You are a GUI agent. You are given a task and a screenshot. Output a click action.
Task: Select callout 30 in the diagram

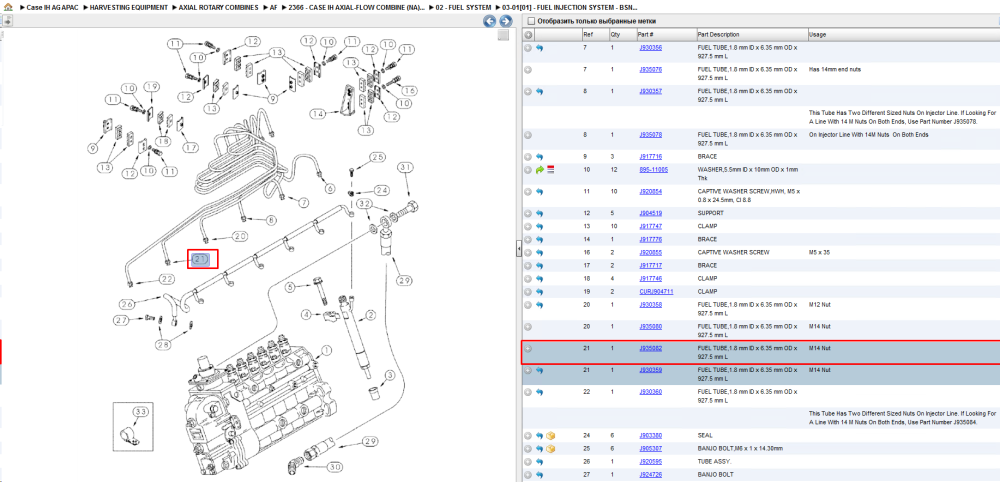[x=334, y=465]
